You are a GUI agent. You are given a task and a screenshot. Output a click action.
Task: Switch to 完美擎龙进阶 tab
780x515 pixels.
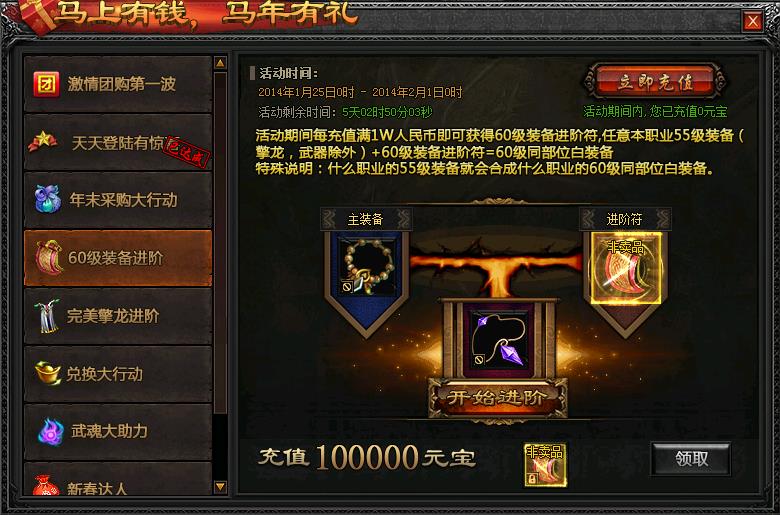pos(118,316)
